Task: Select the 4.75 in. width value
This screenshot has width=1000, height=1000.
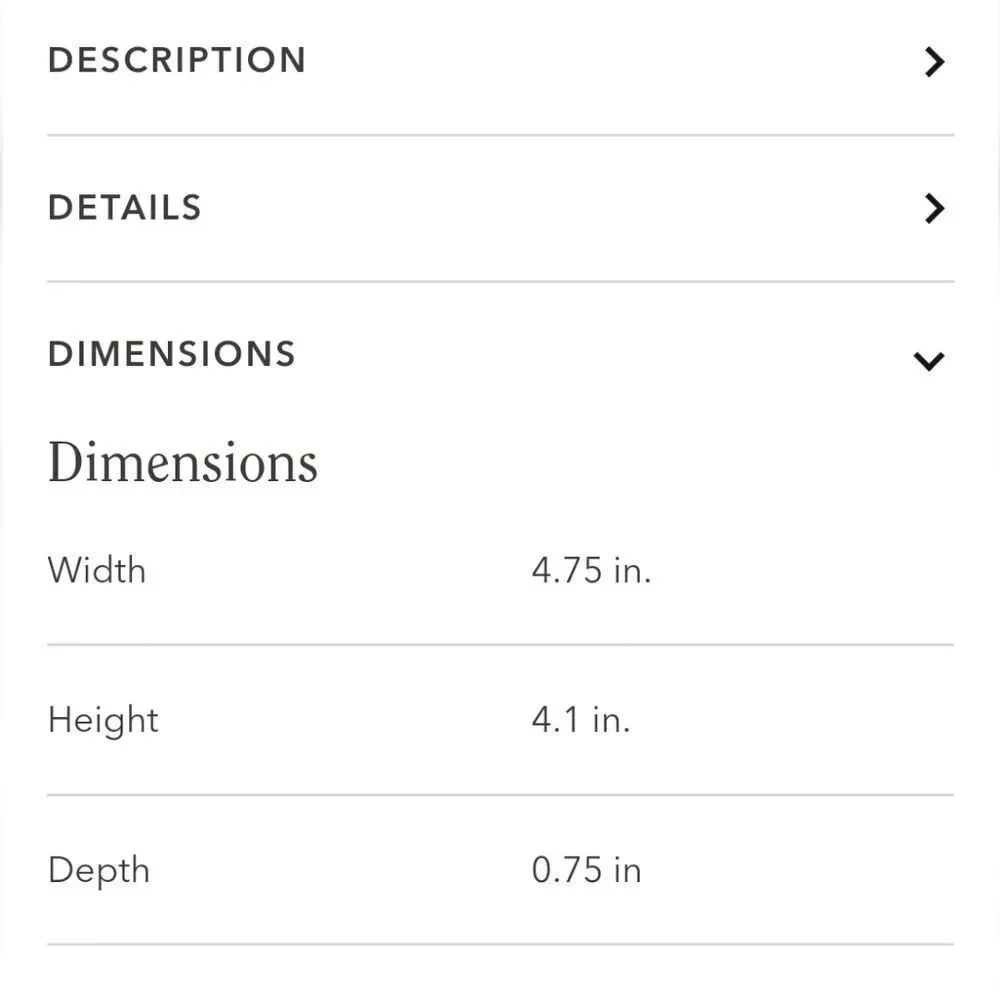Action: (592, 570)
